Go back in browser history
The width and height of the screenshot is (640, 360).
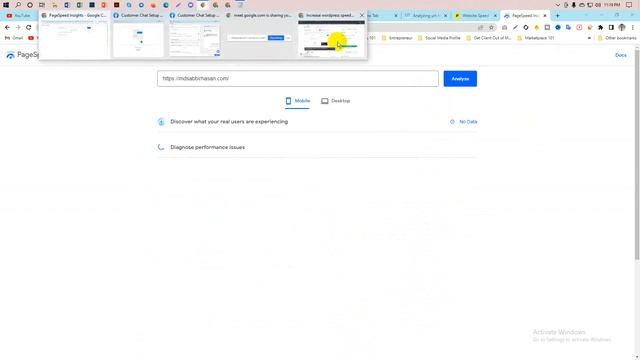point(7,27)
